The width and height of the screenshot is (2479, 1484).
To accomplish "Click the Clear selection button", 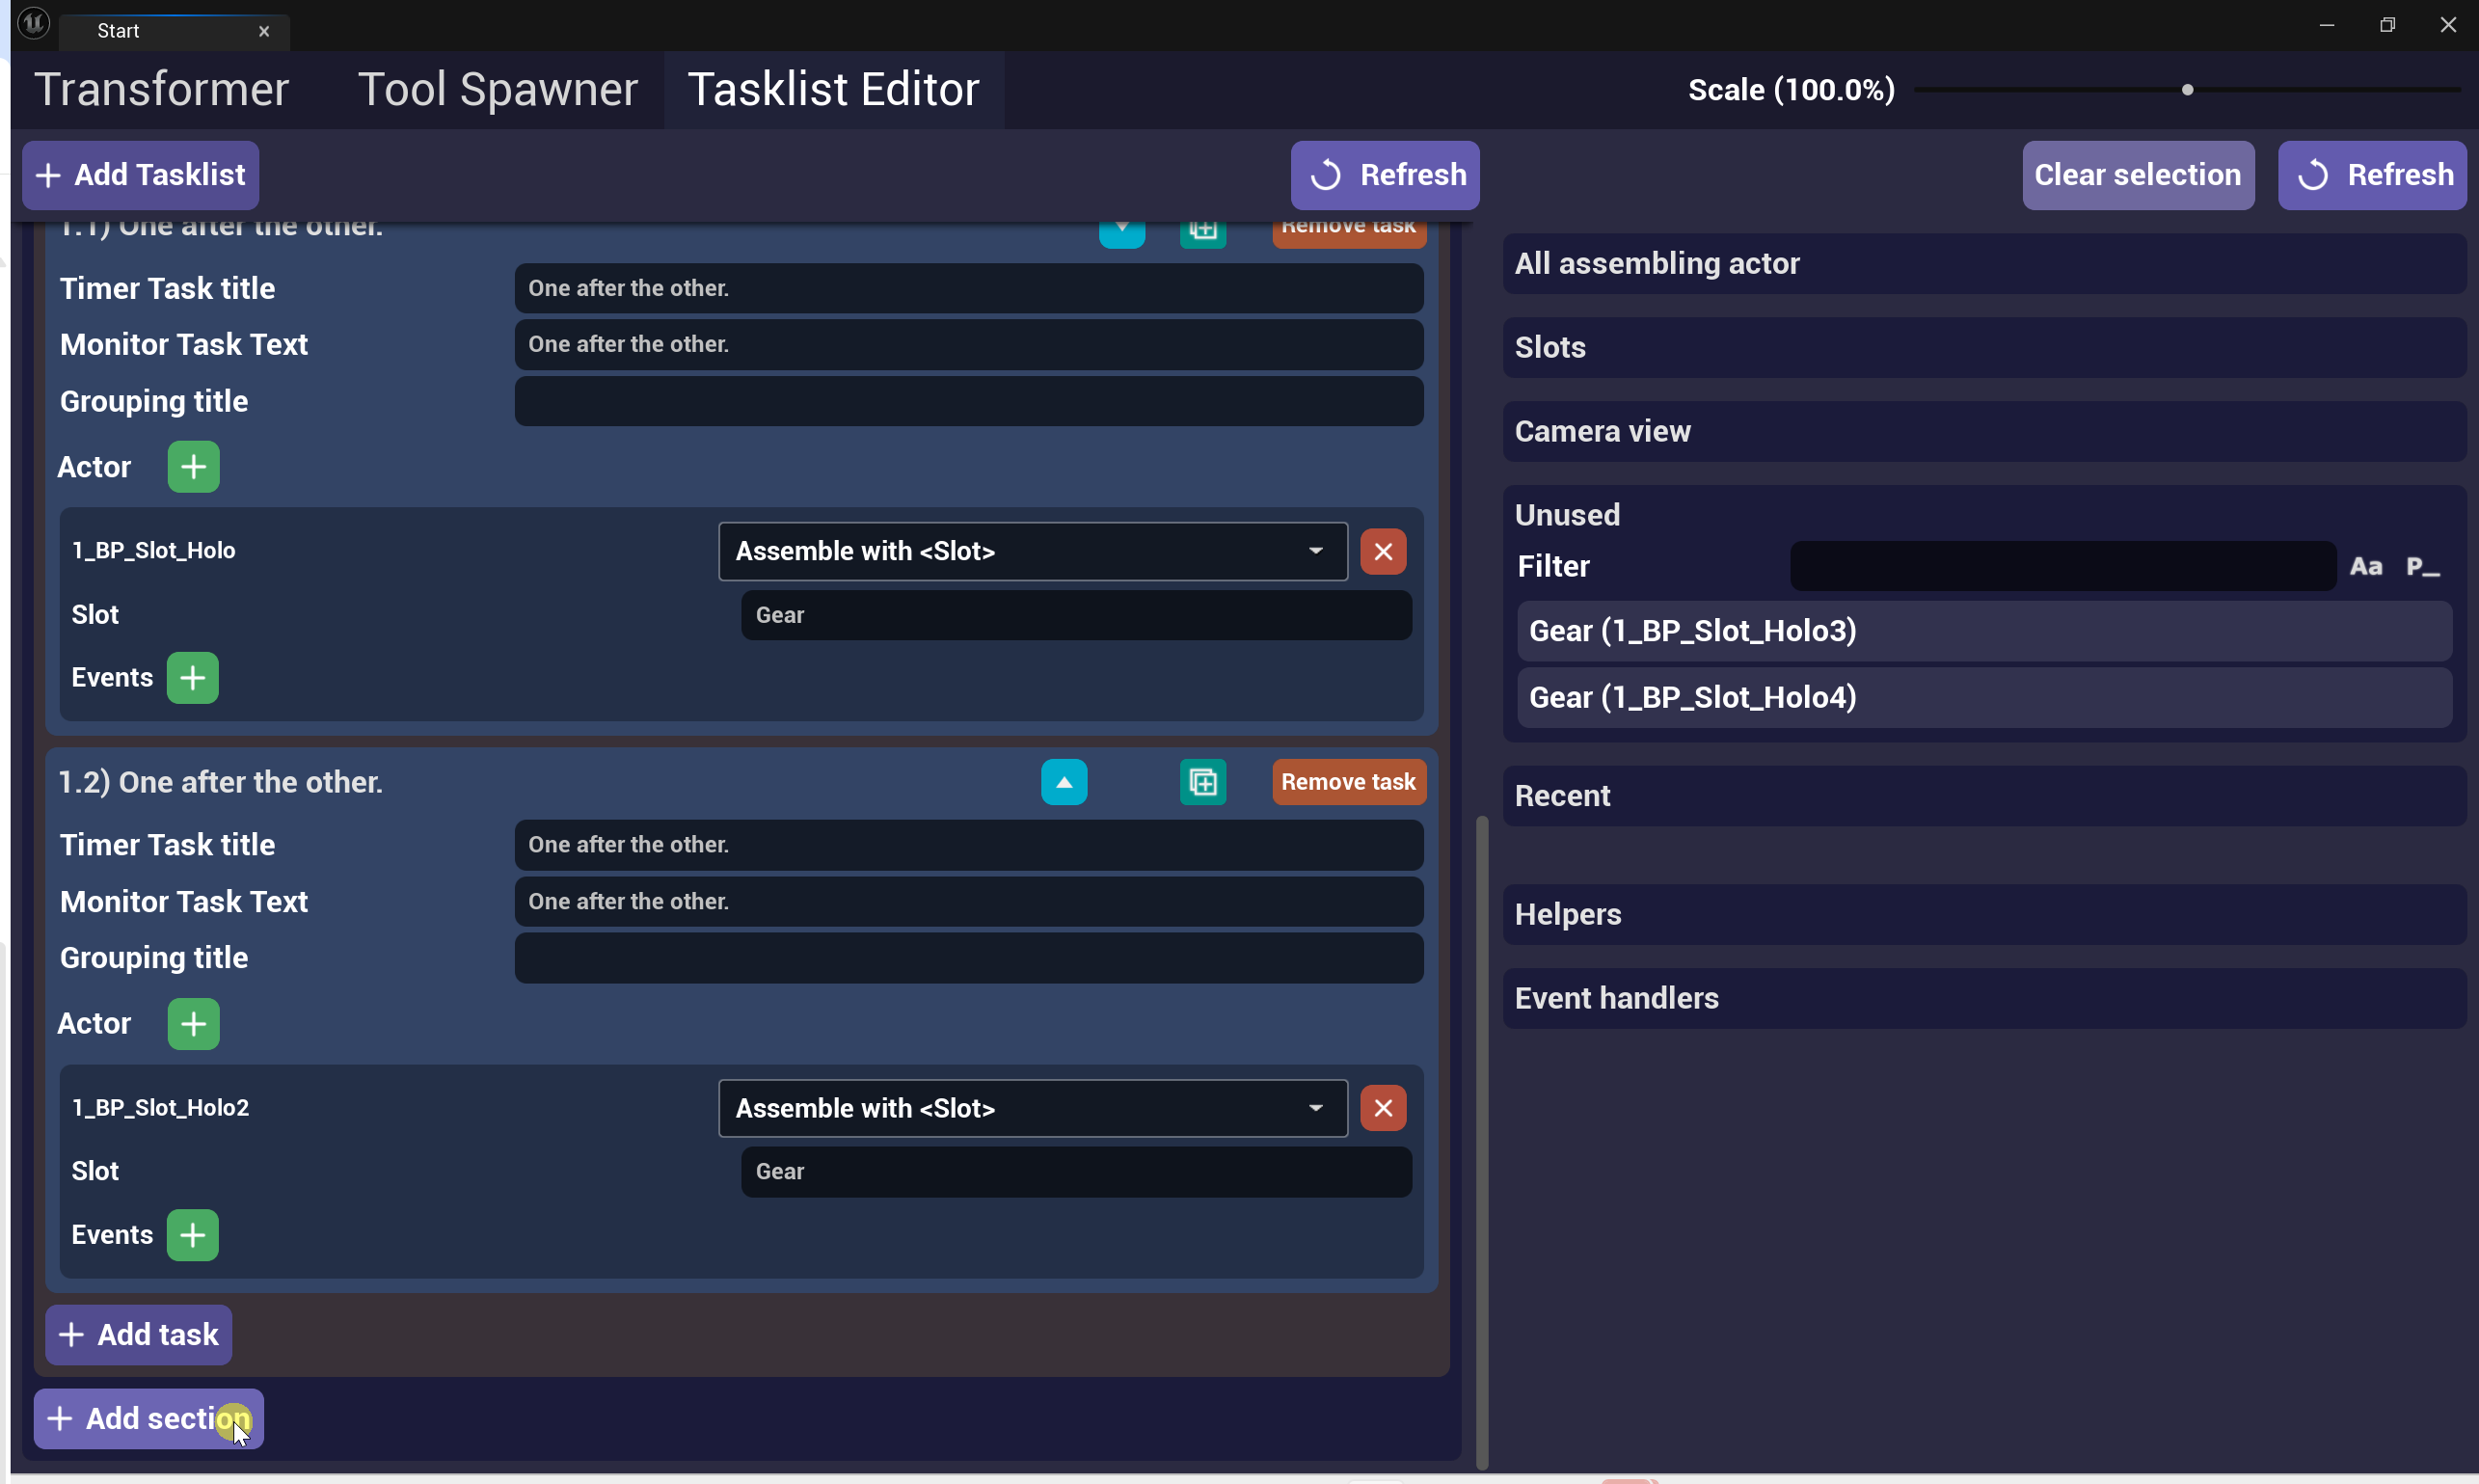I will [2137, 175].
